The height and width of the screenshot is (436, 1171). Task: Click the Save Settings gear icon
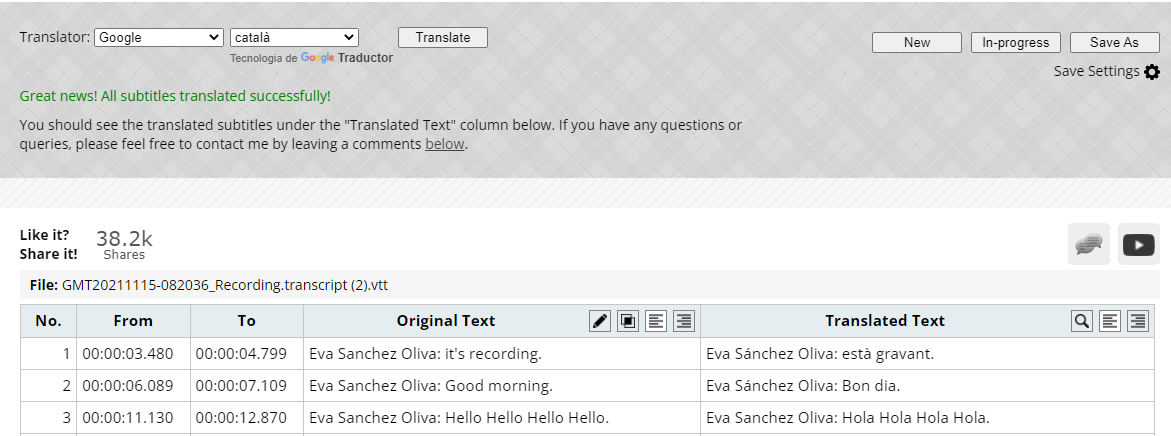(x=1152, y=72)
